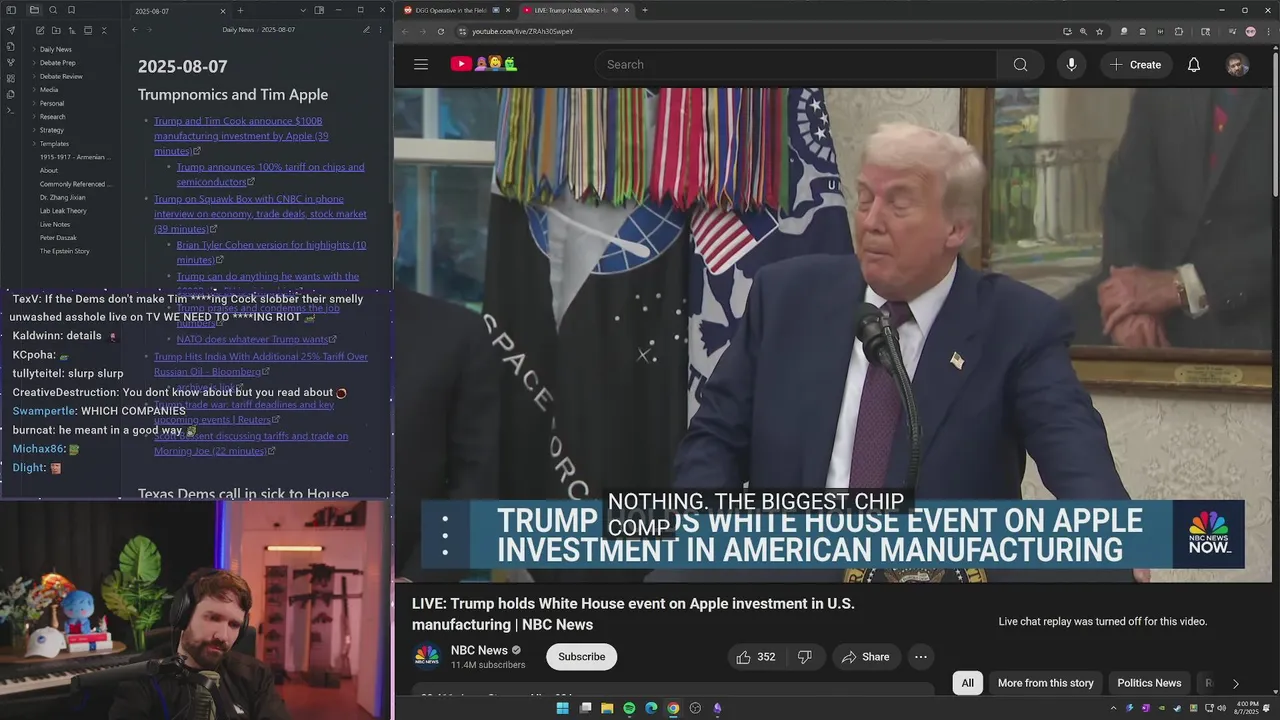Go to YouTube home via logo
Image resolution: width=1280 pixels, height=720 pixels.
coord(484,64)
